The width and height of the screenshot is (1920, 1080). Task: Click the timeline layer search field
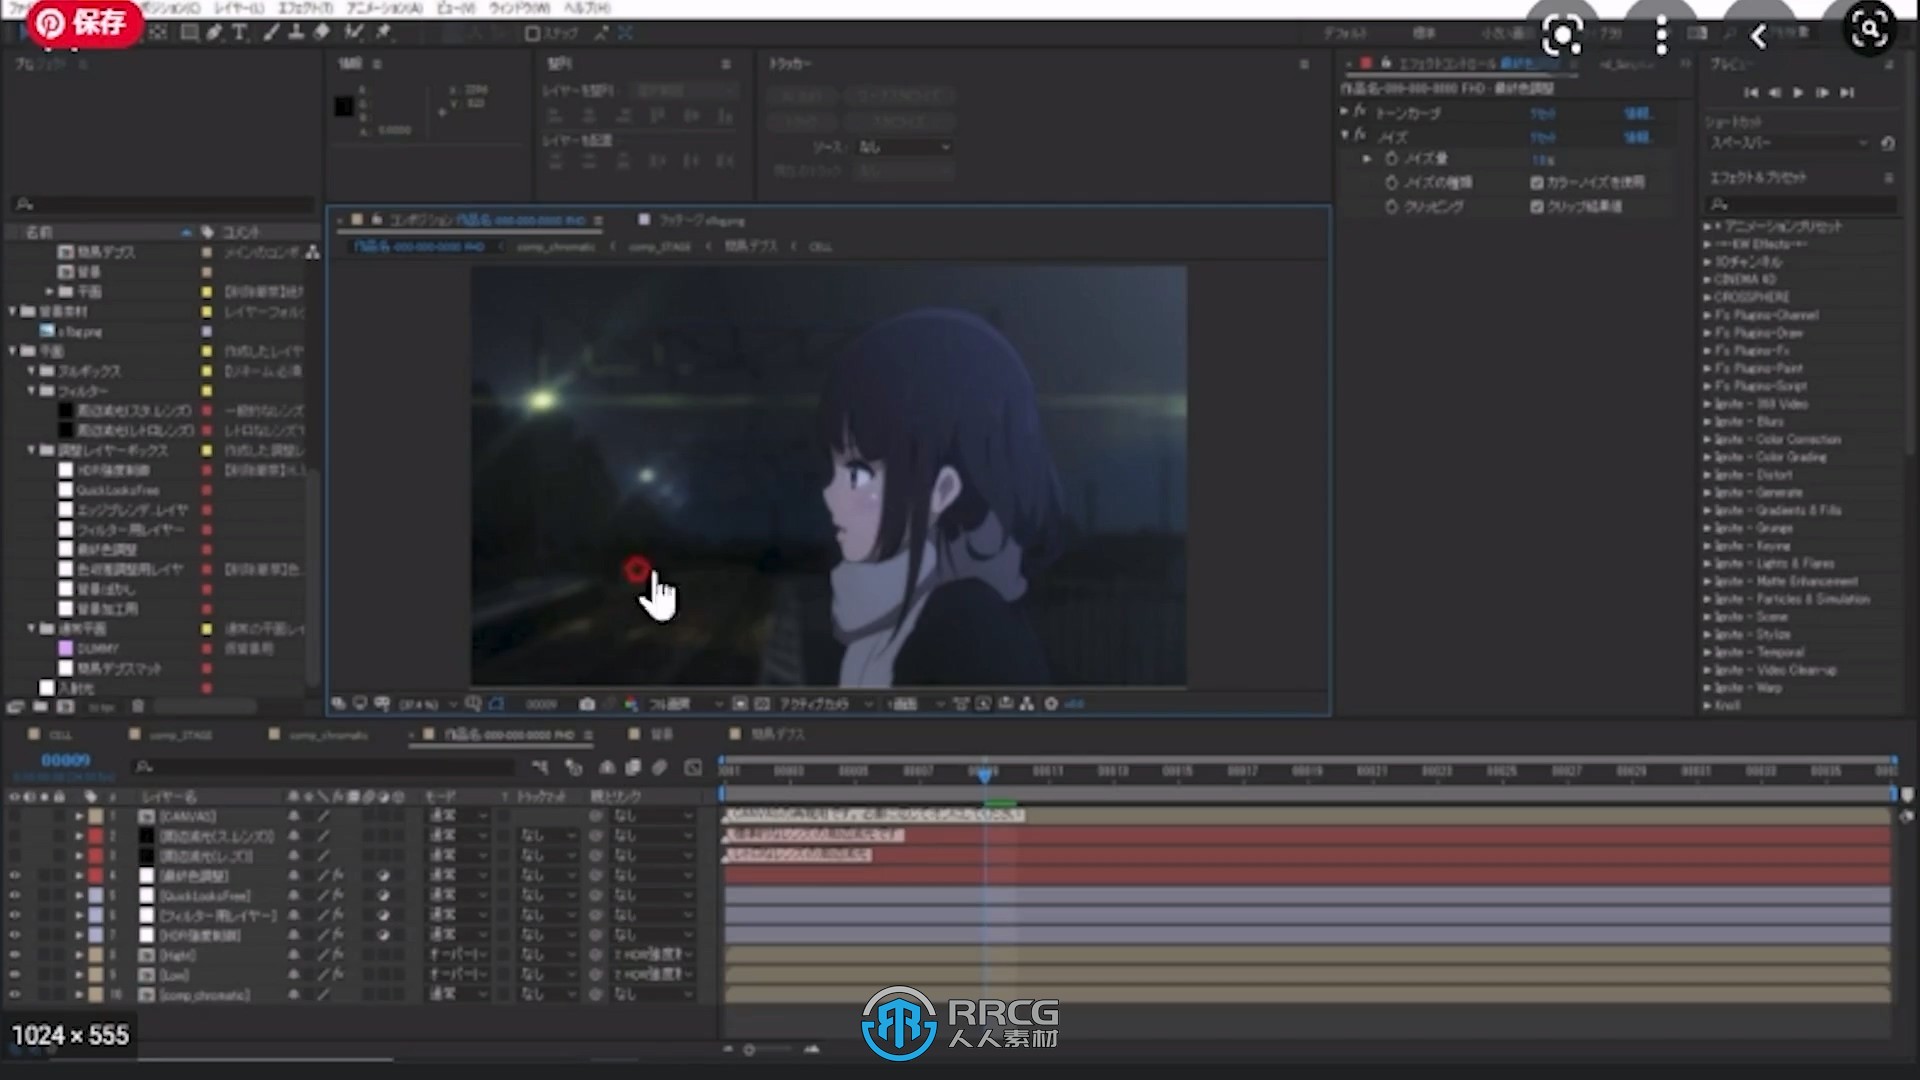323,767
